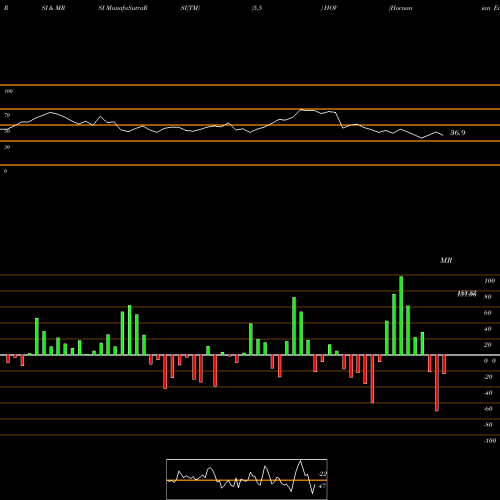Click the -20 label on the MR axis

pos(488,377)
